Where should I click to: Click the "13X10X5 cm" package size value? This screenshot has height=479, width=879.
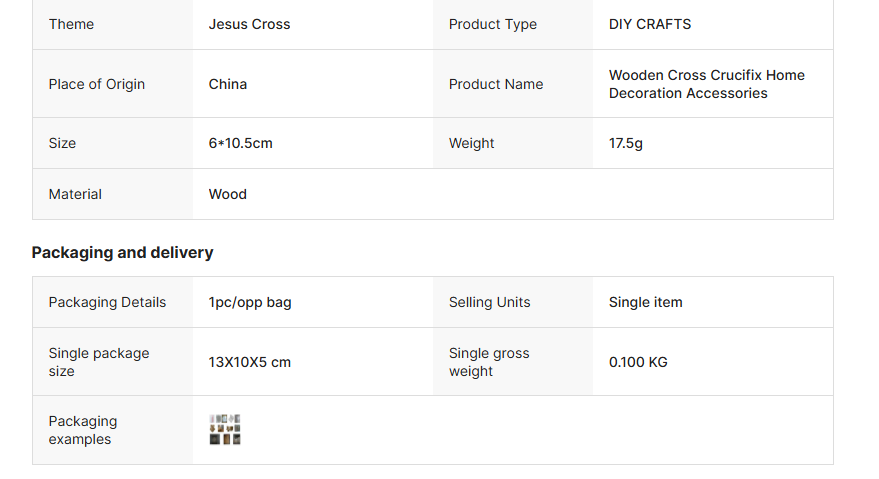pyautogui.click(x=249, y=362)
